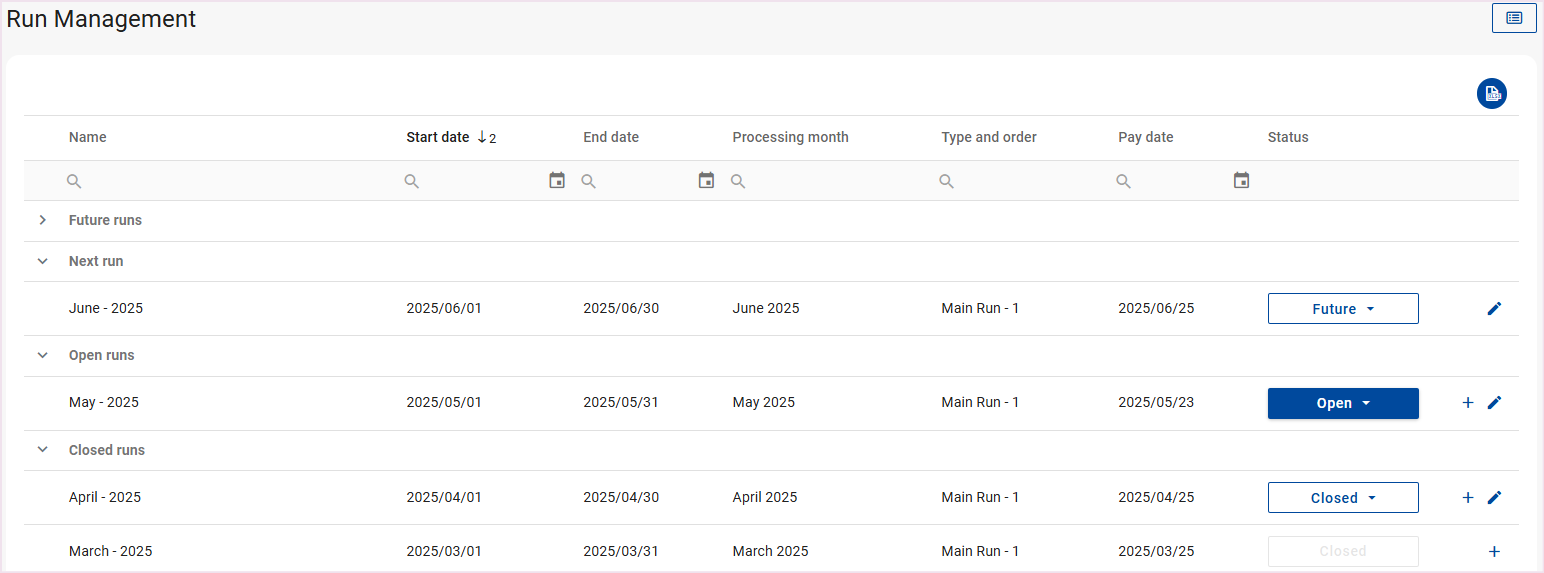1544x573 pixels.
Task: Open the Open status dropdown for May
Action: point(1342,403)
